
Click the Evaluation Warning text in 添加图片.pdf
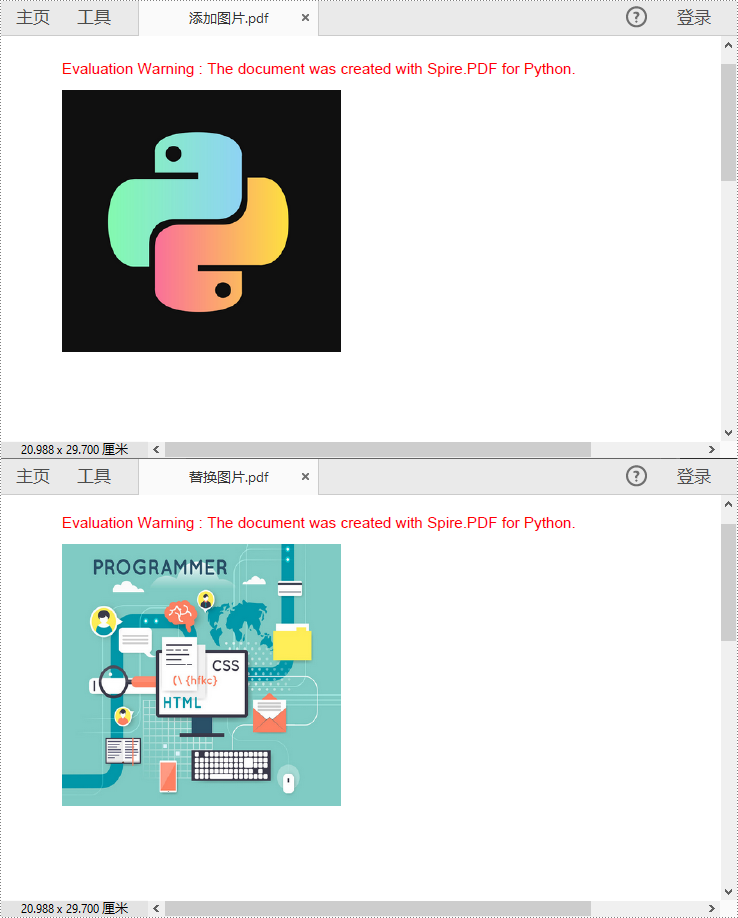(318, 69)
